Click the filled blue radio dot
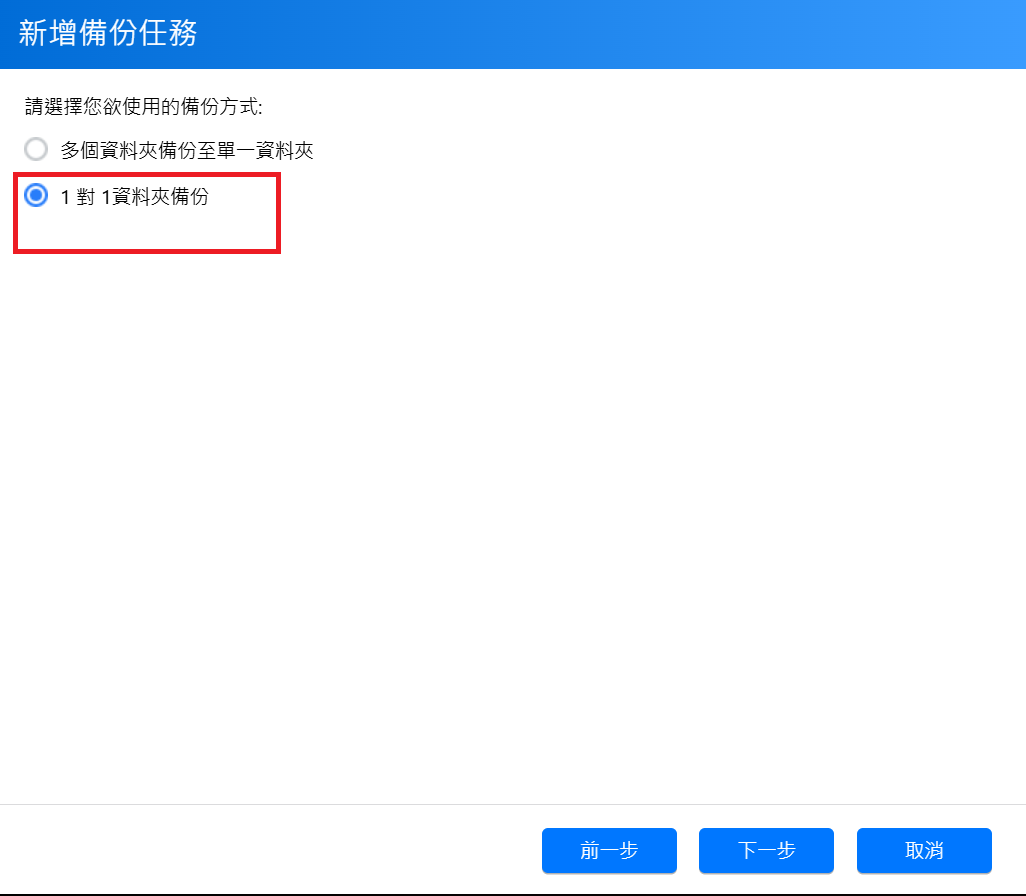The image size is (1026, 896). pyautogui.click(x=36, y=195)
